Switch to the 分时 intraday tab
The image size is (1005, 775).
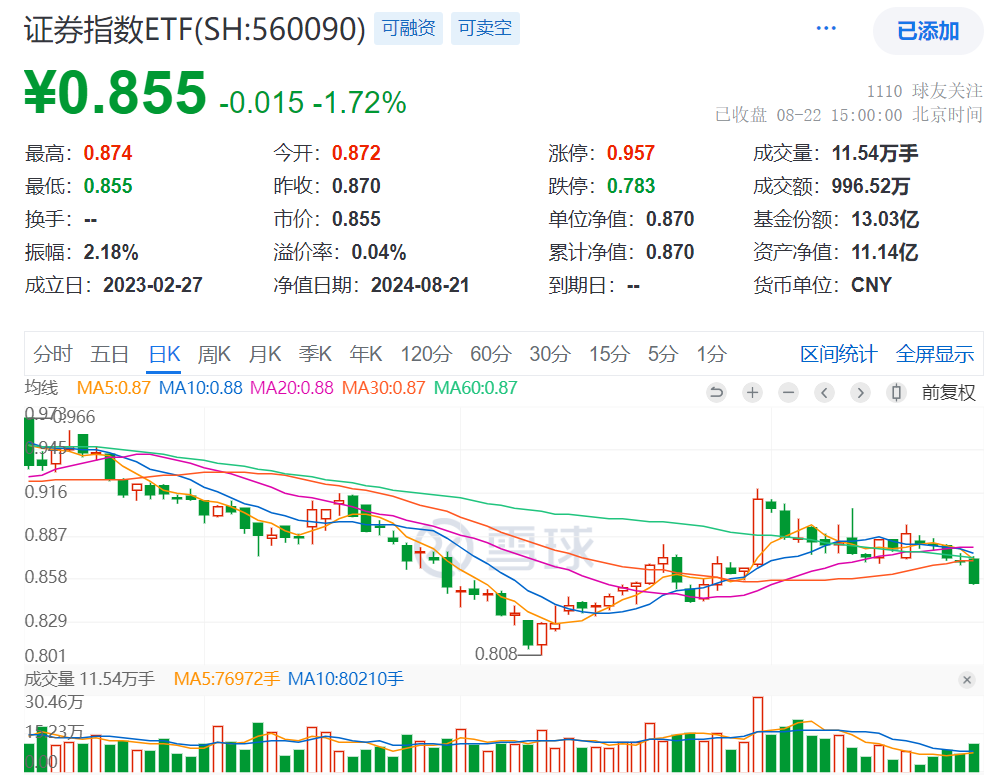[53, 354]
